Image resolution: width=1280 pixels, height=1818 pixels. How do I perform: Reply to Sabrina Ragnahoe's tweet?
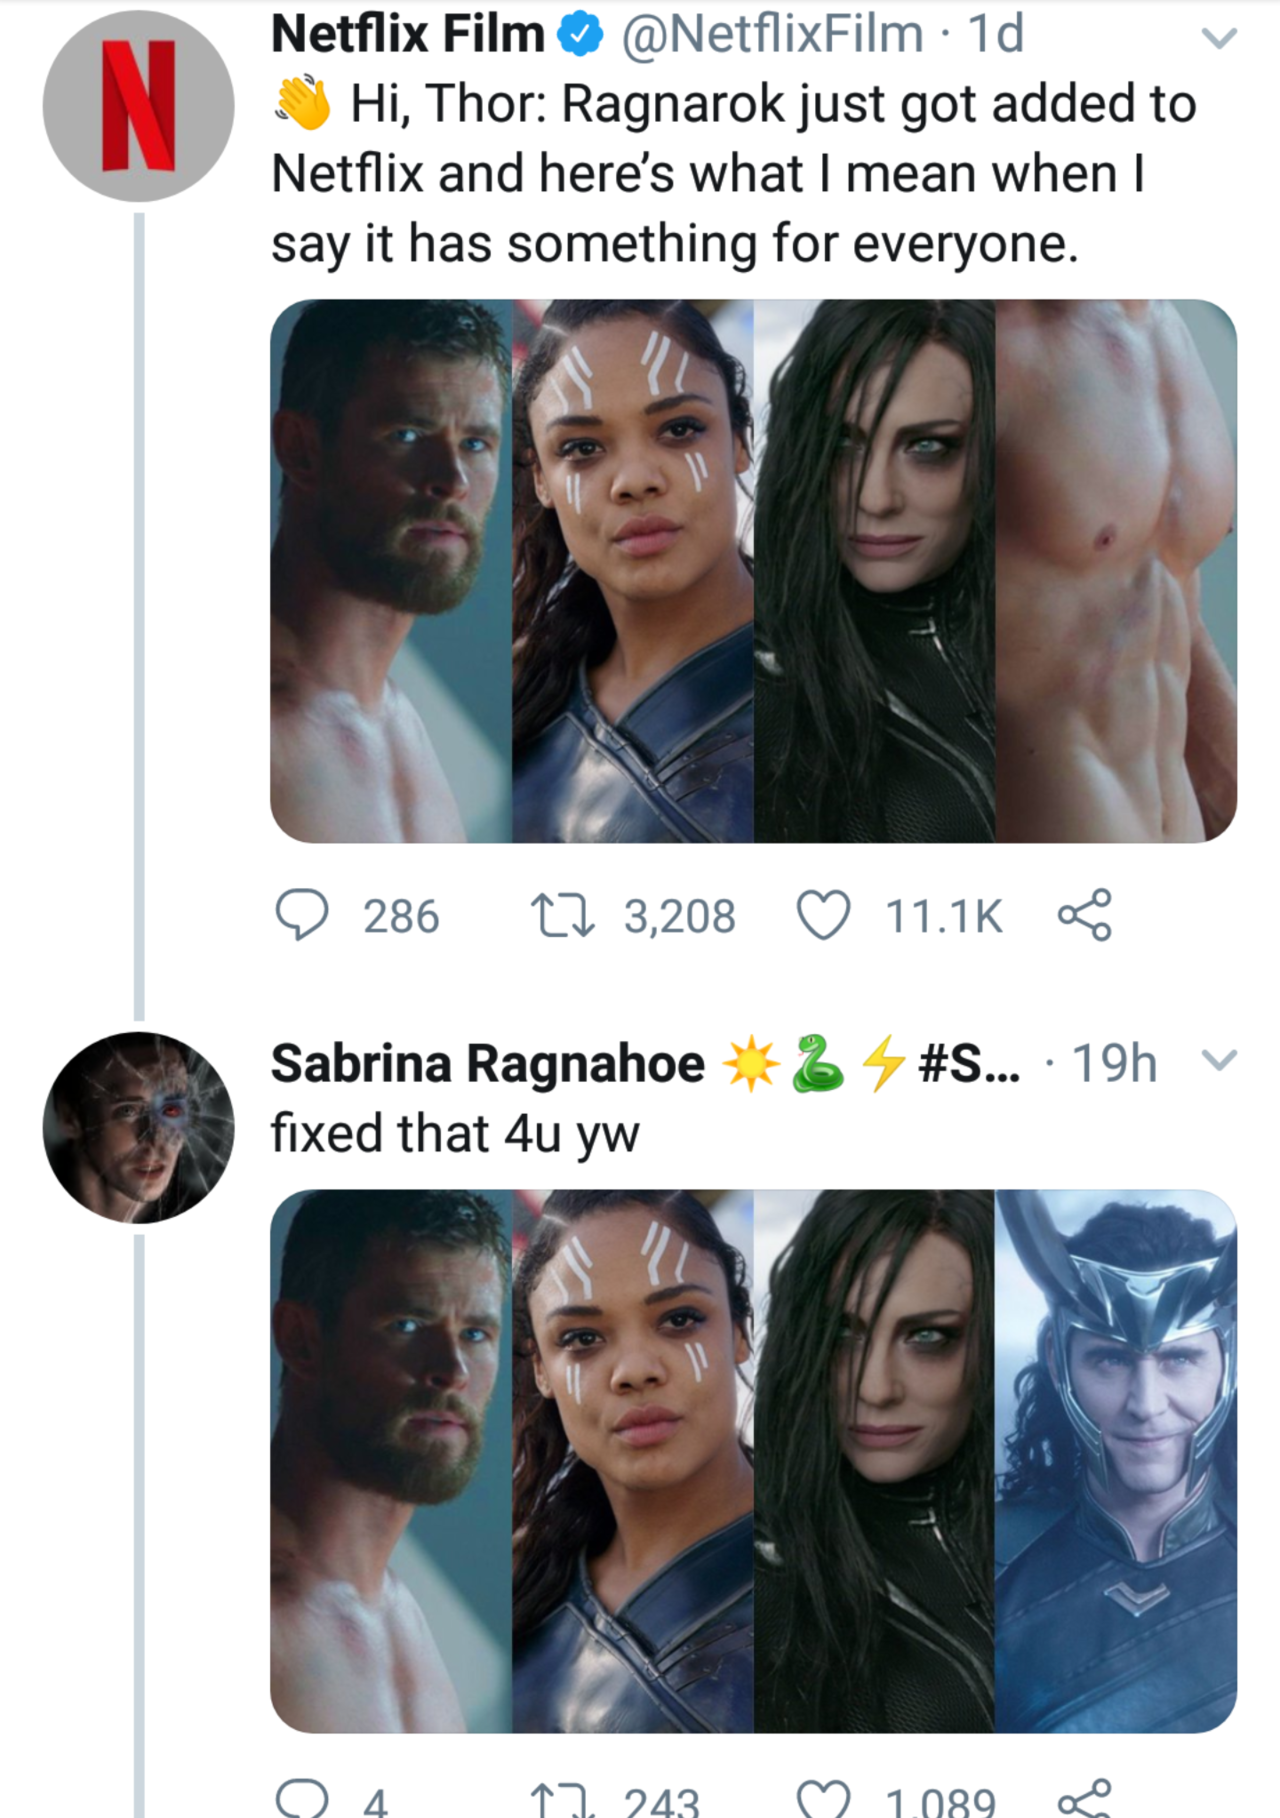tap(301, 1799)
